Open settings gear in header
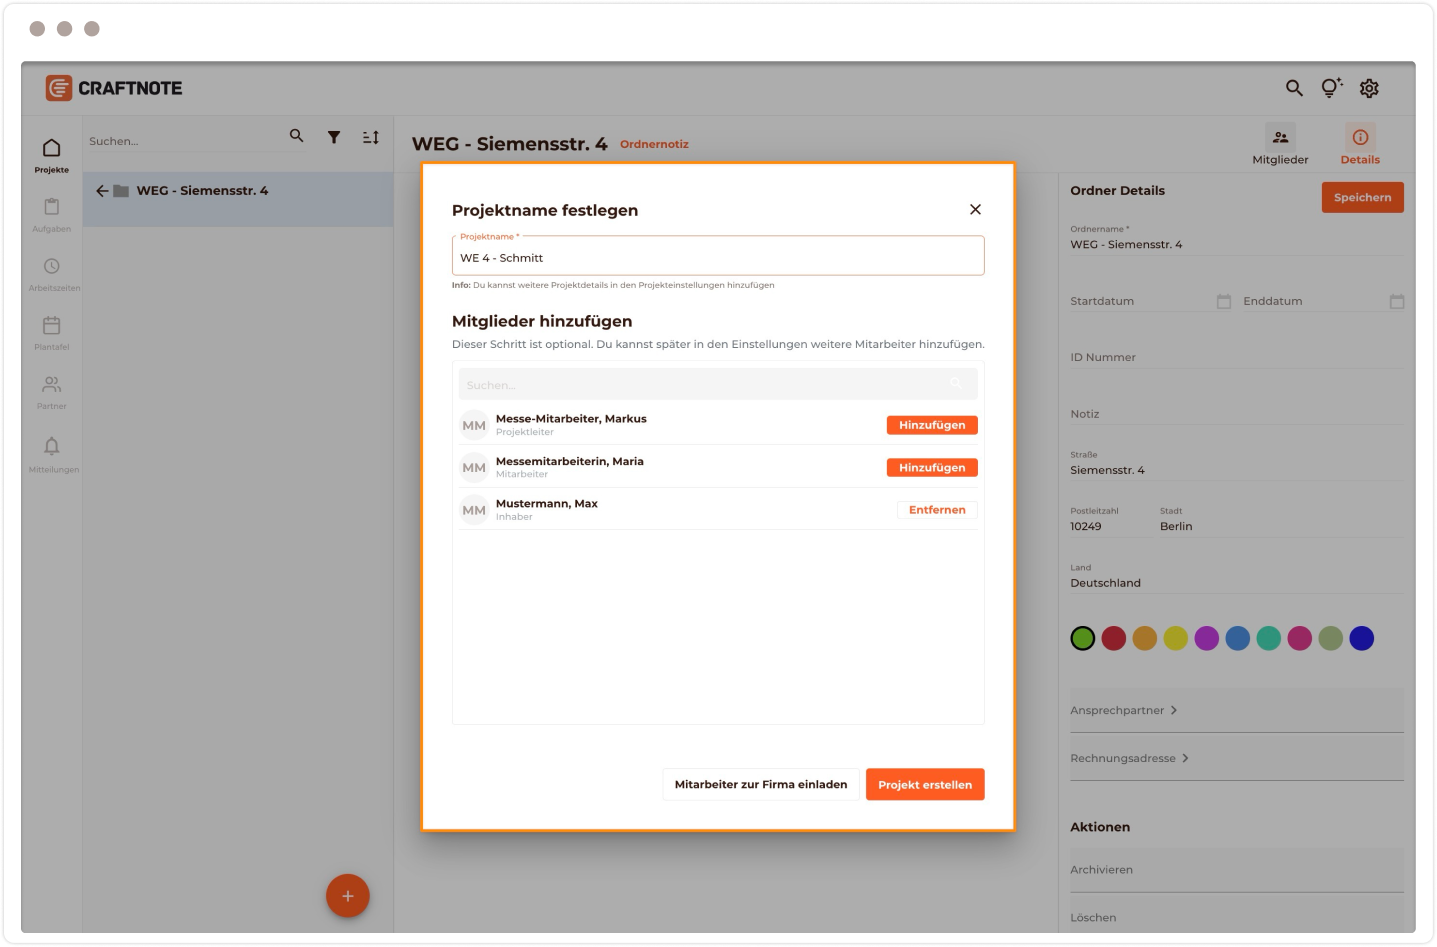 click(1369, 88)
